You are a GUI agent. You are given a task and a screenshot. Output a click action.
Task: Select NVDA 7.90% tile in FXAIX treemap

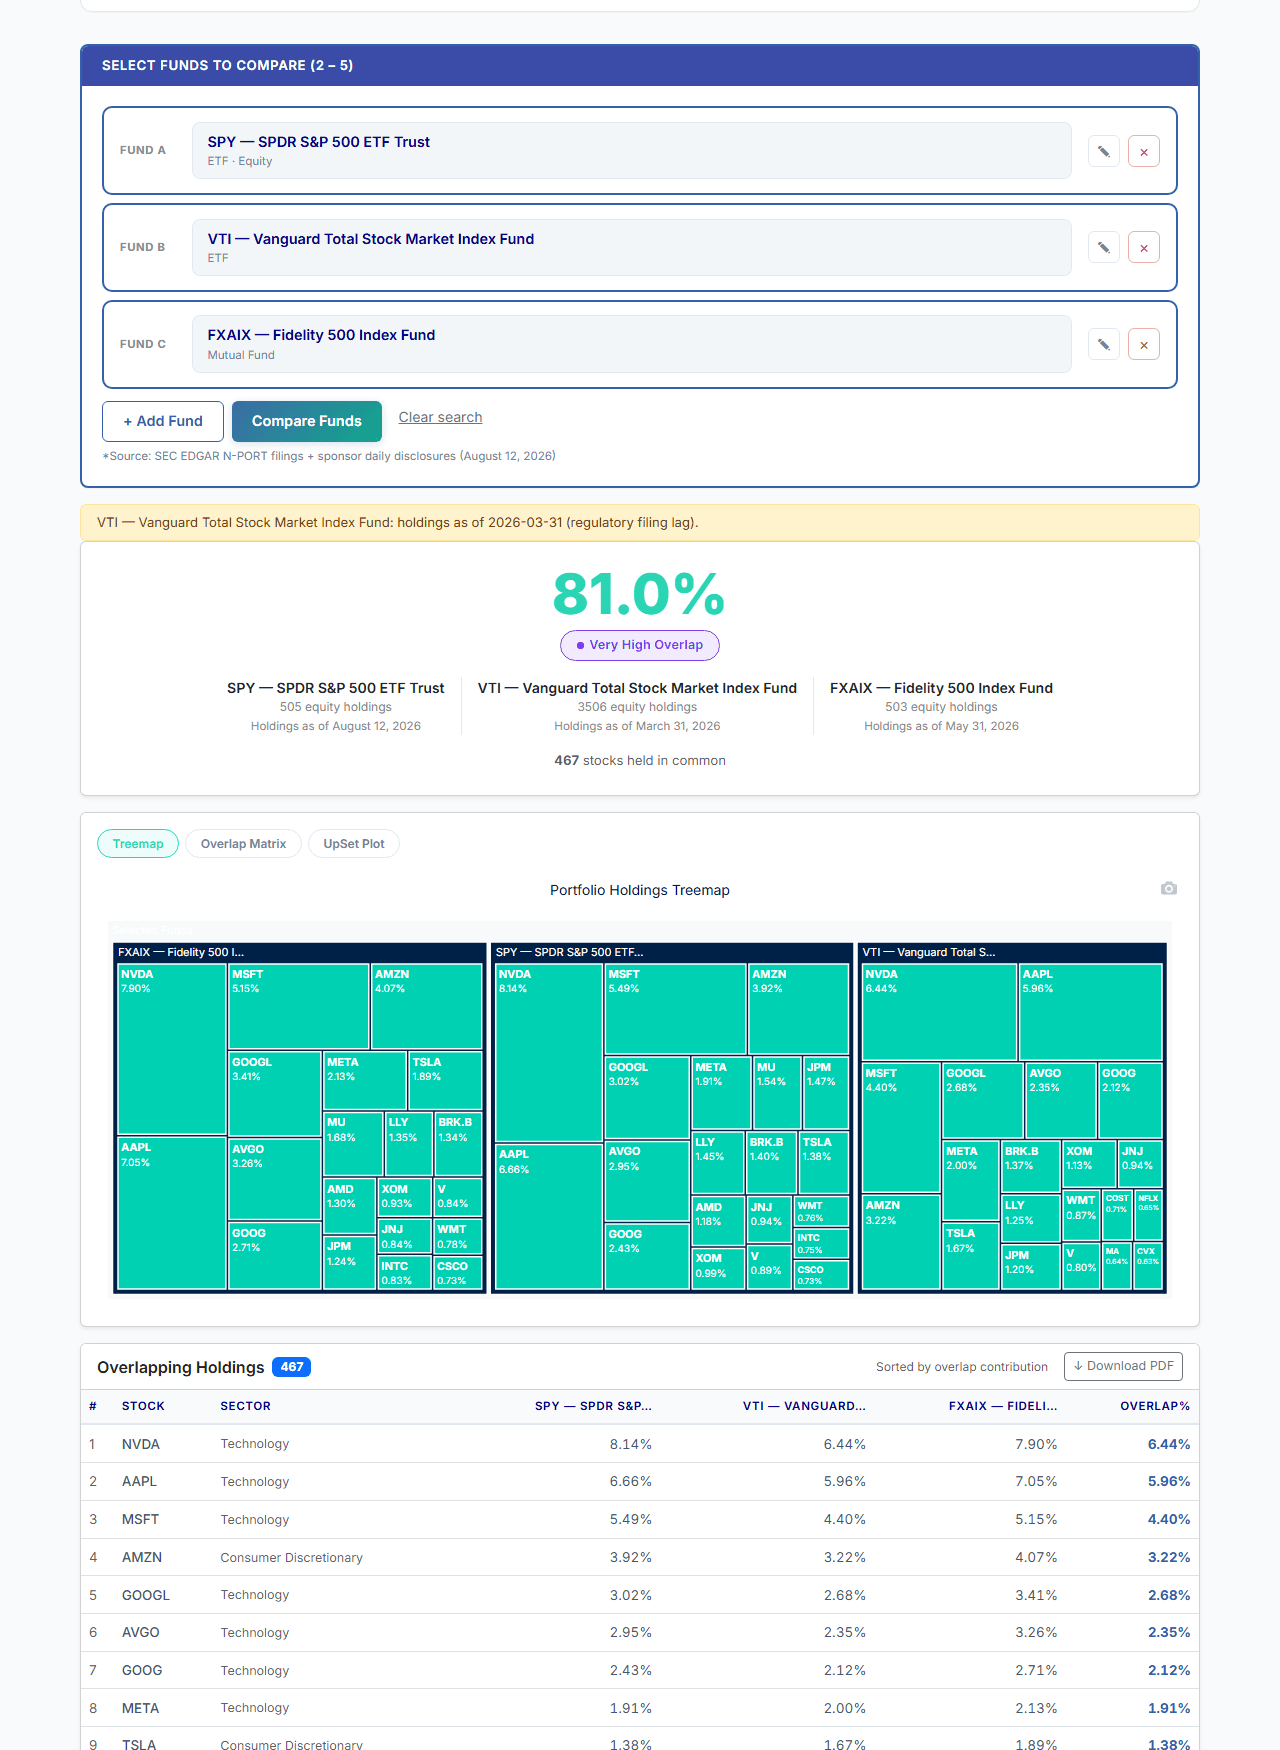172,1049
